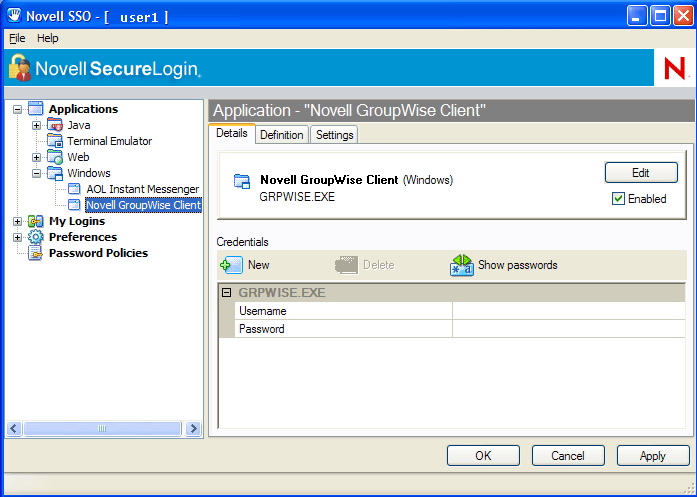
Task: Select Preferences tree label
Action: [x=83, y=237]
